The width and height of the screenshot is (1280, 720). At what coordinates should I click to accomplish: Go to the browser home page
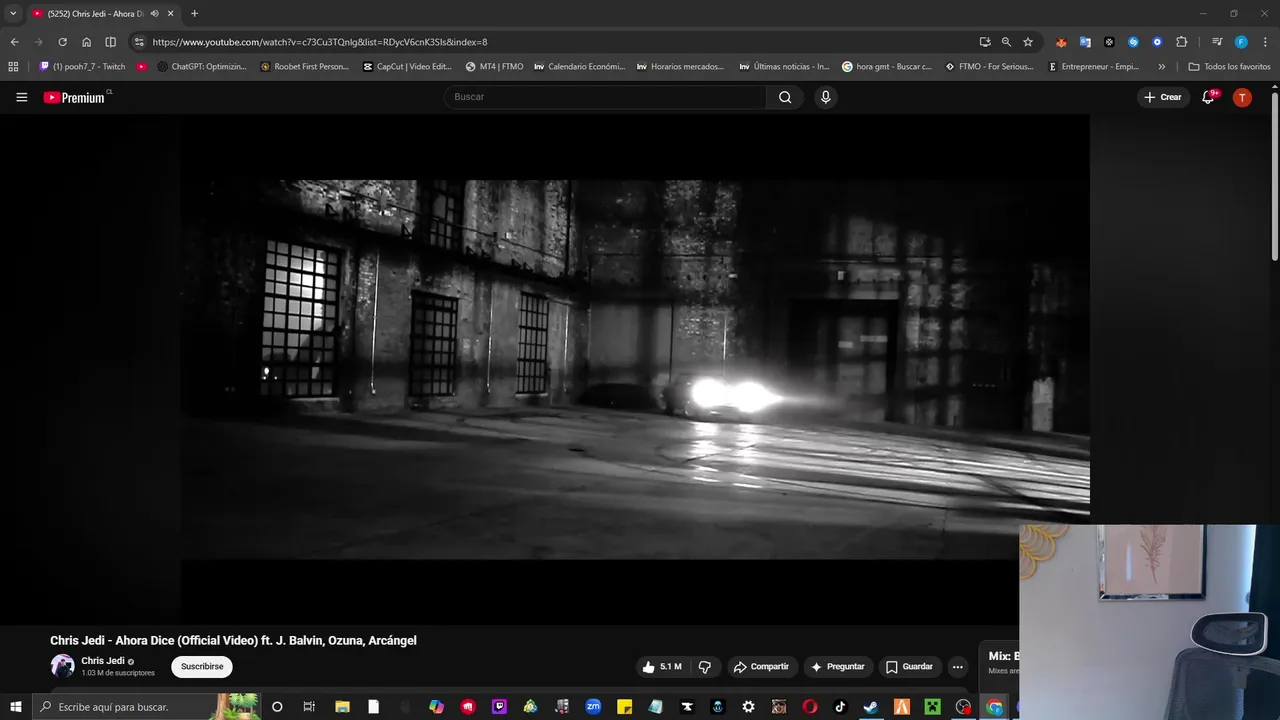pyautogui.click(x=86, y=42)
